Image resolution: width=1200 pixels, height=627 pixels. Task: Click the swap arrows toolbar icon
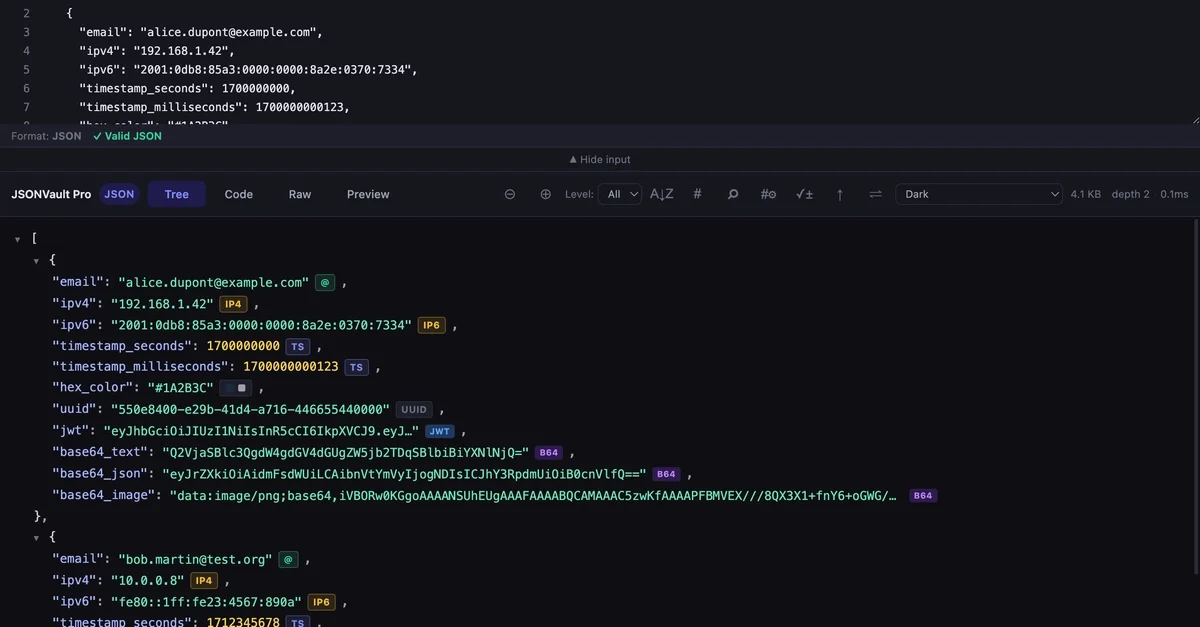875,194
